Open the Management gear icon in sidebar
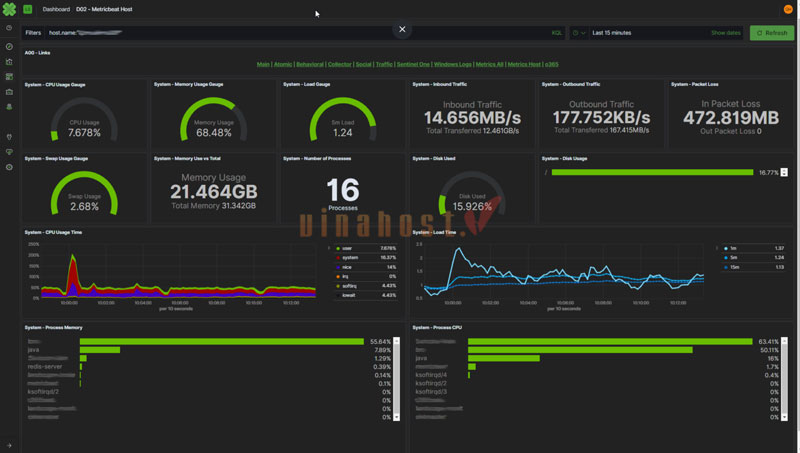 [9, 167]
